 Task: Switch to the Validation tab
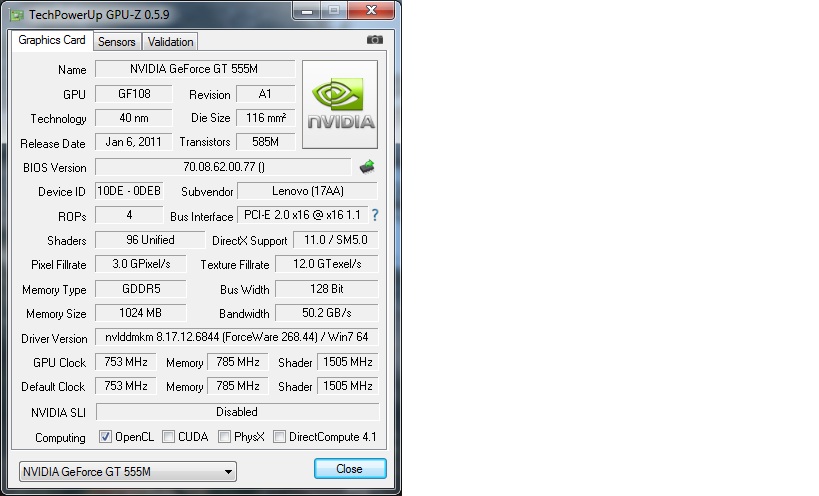click(170, 42)
